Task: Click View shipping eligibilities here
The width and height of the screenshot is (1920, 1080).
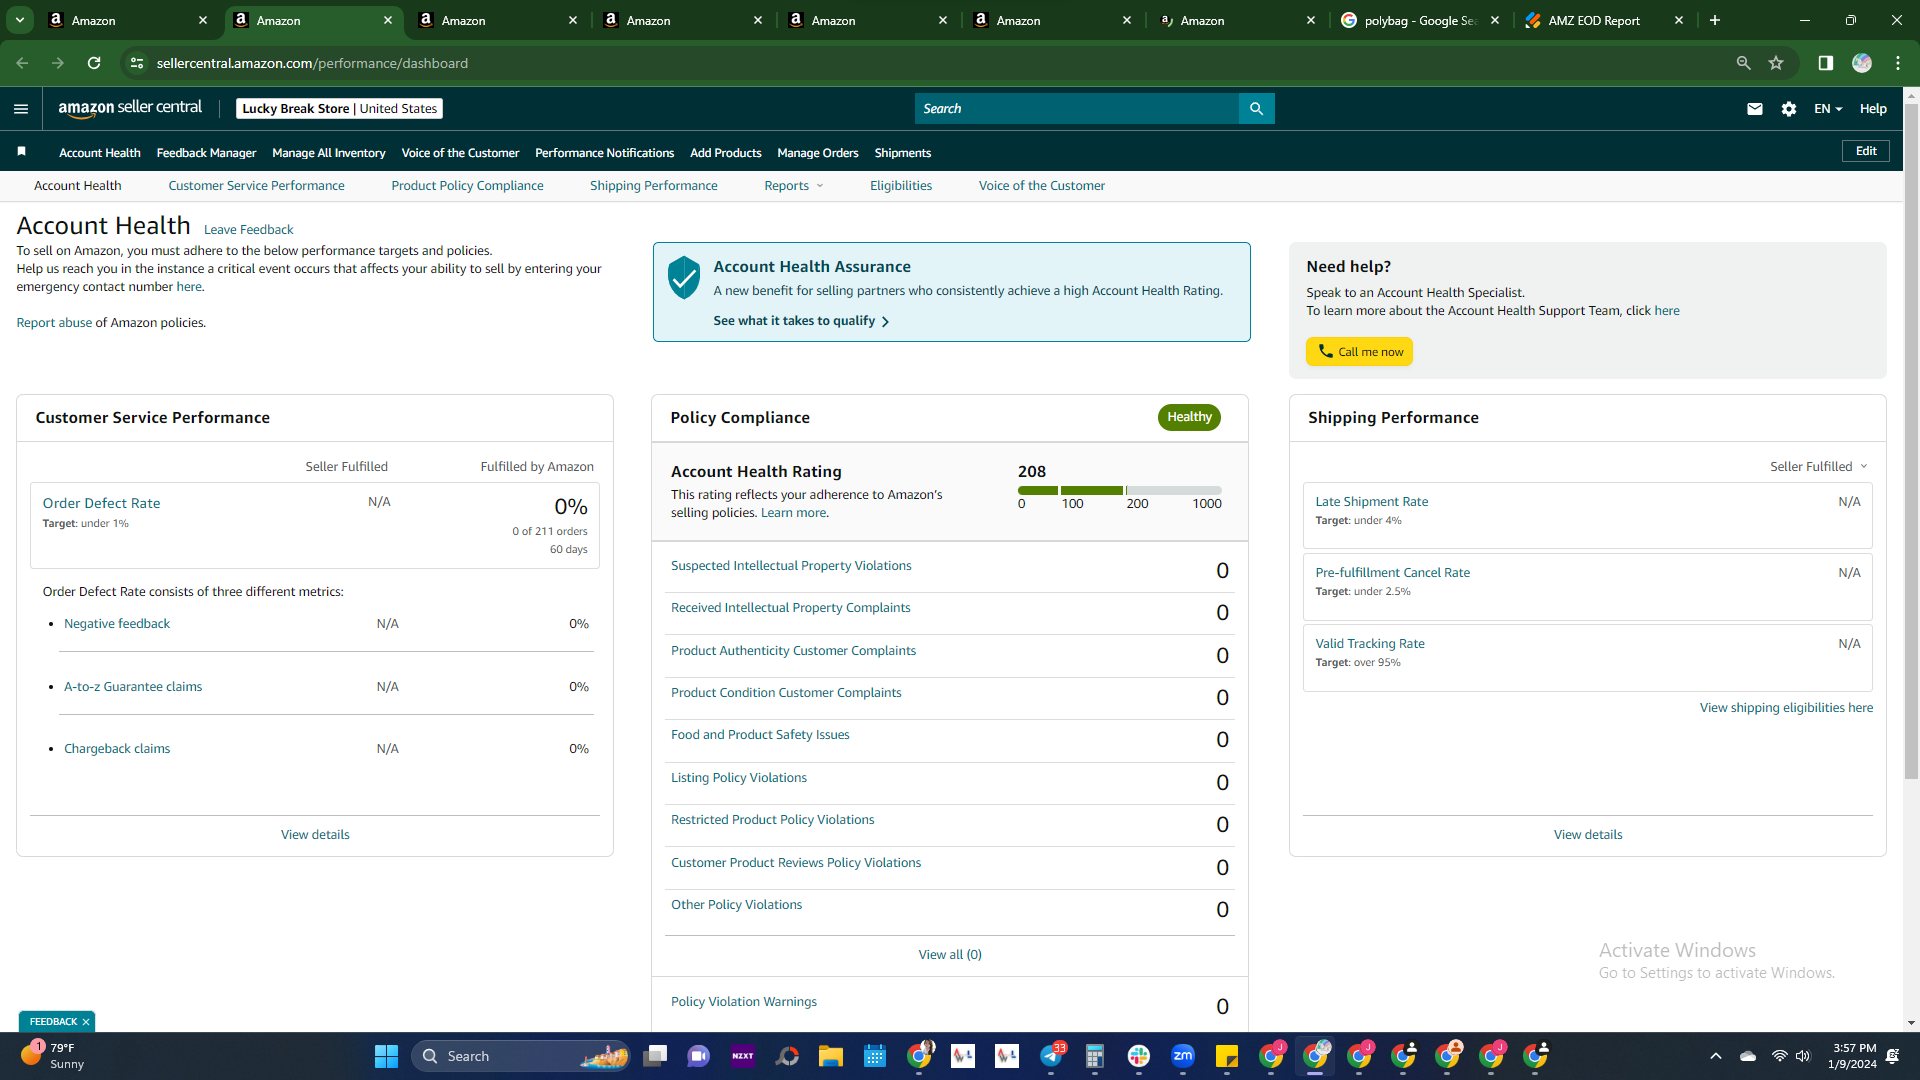Action: 1786,708
